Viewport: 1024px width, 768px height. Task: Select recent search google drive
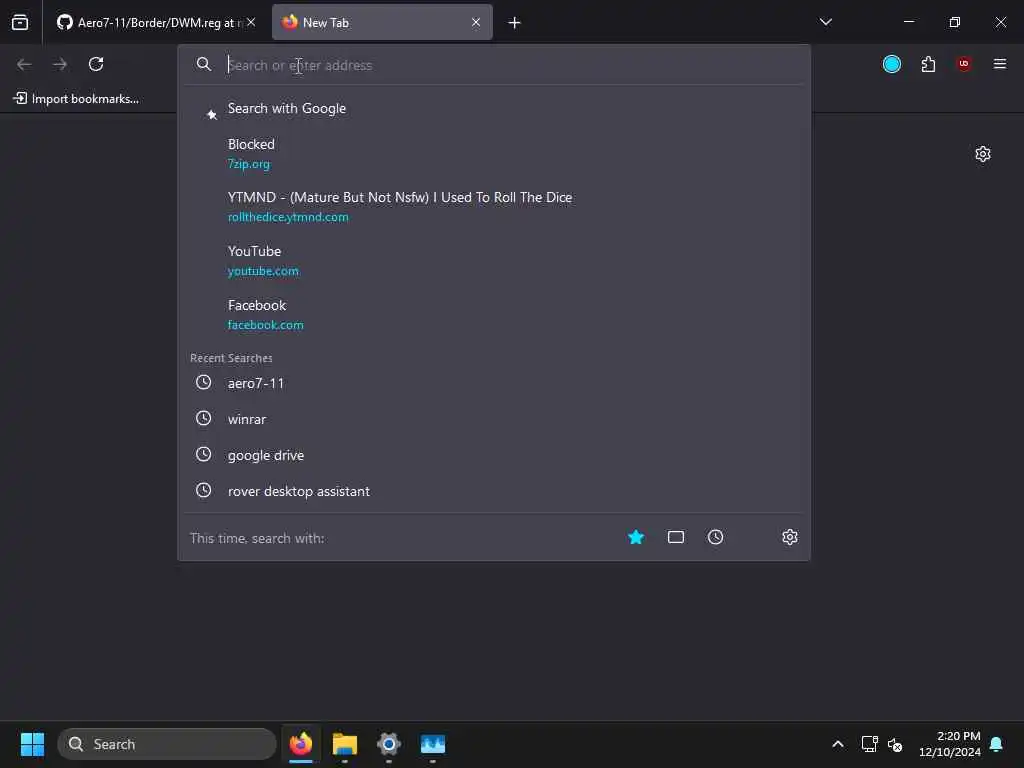point(494,455)
